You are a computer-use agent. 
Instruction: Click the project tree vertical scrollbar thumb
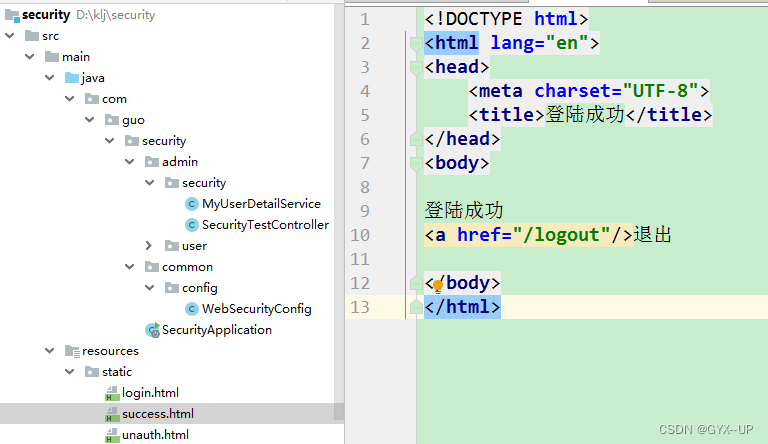(x=339, y=211)
